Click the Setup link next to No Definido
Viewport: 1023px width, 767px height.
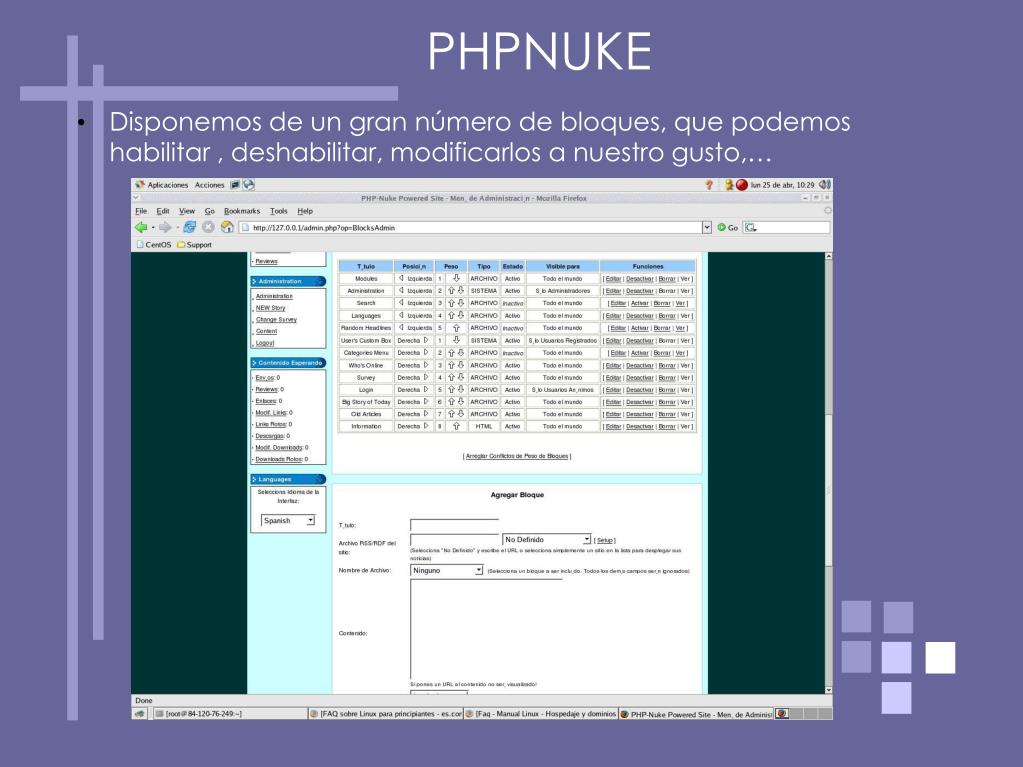605,541
